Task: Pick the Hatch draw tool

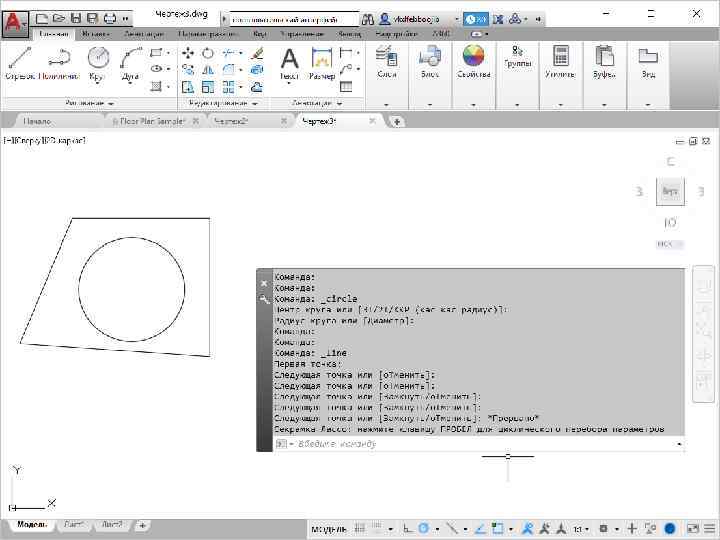Action: (x=156, y=86)
